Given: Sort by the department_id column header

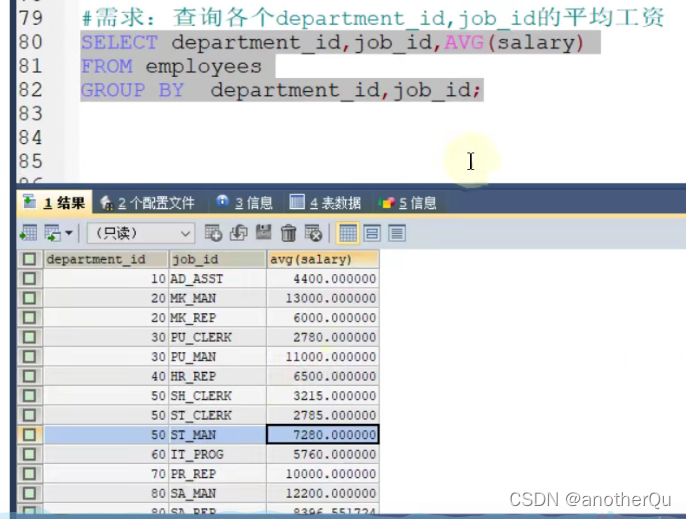Looking at the screenshot, I should 105,259.
